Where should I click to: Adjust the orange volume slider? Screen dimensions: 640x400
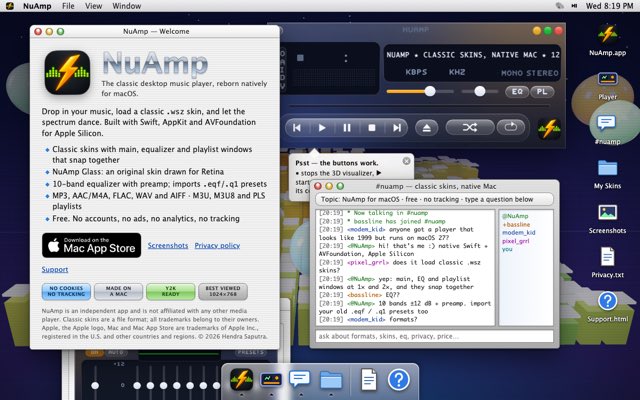coord(420,91)
